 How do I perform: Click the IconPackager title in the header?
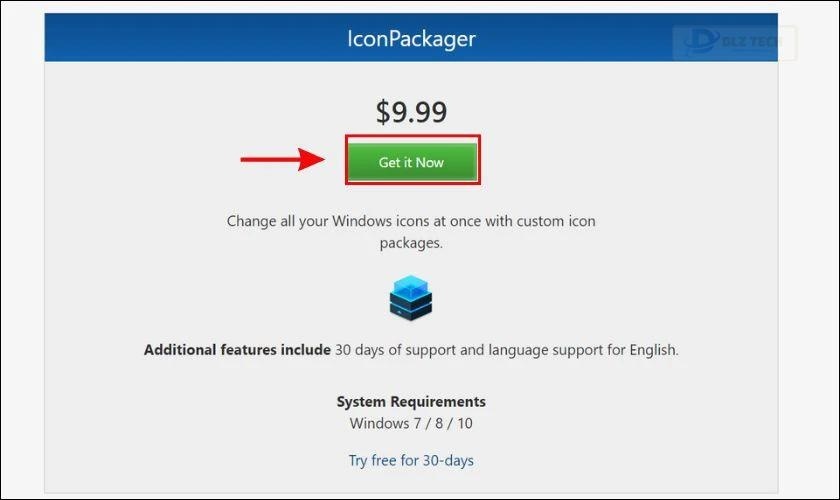click(411, 40)
